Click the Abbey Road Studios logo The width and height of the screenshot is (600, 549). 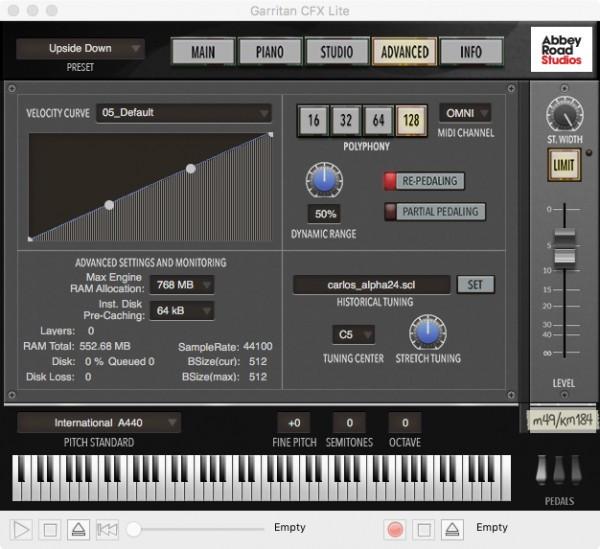[561, 49]
